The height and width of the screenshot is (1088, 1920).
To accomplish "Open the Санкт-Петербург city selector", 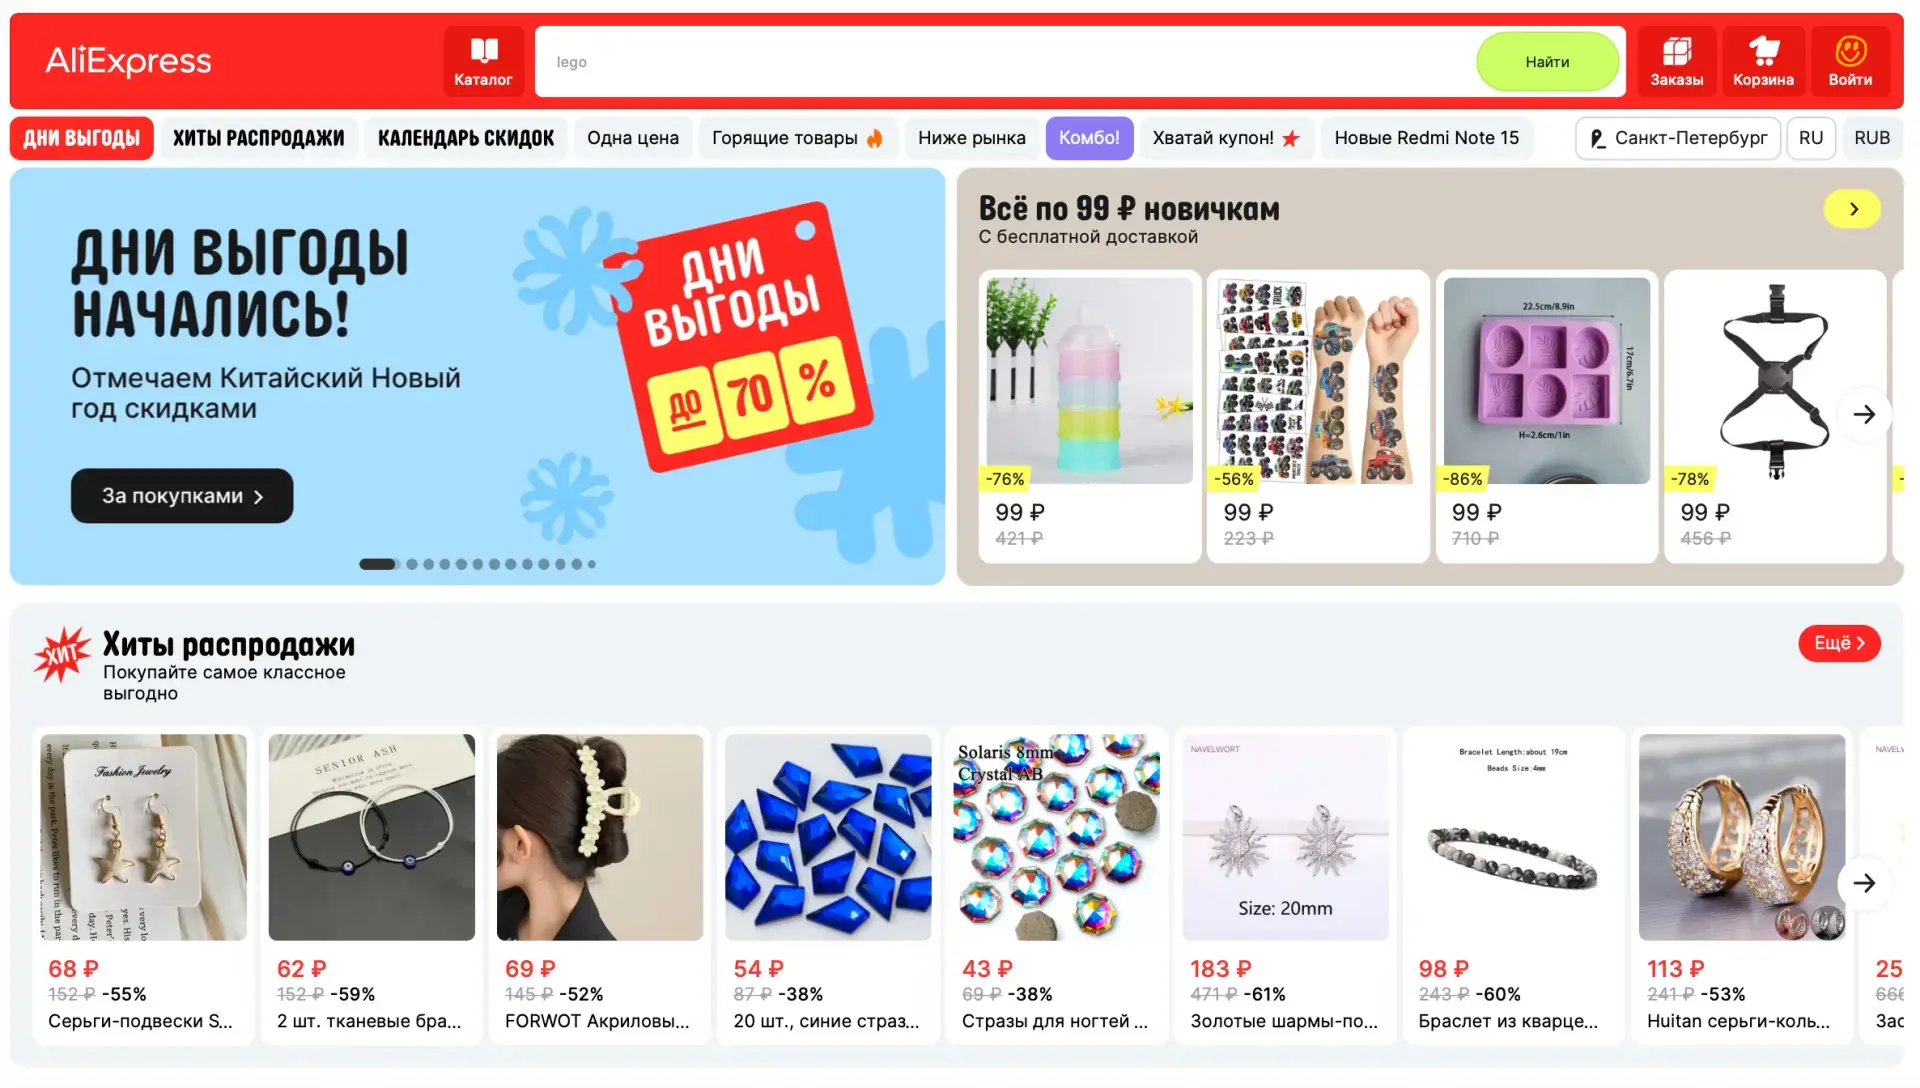I will [x=1678, y=138].
